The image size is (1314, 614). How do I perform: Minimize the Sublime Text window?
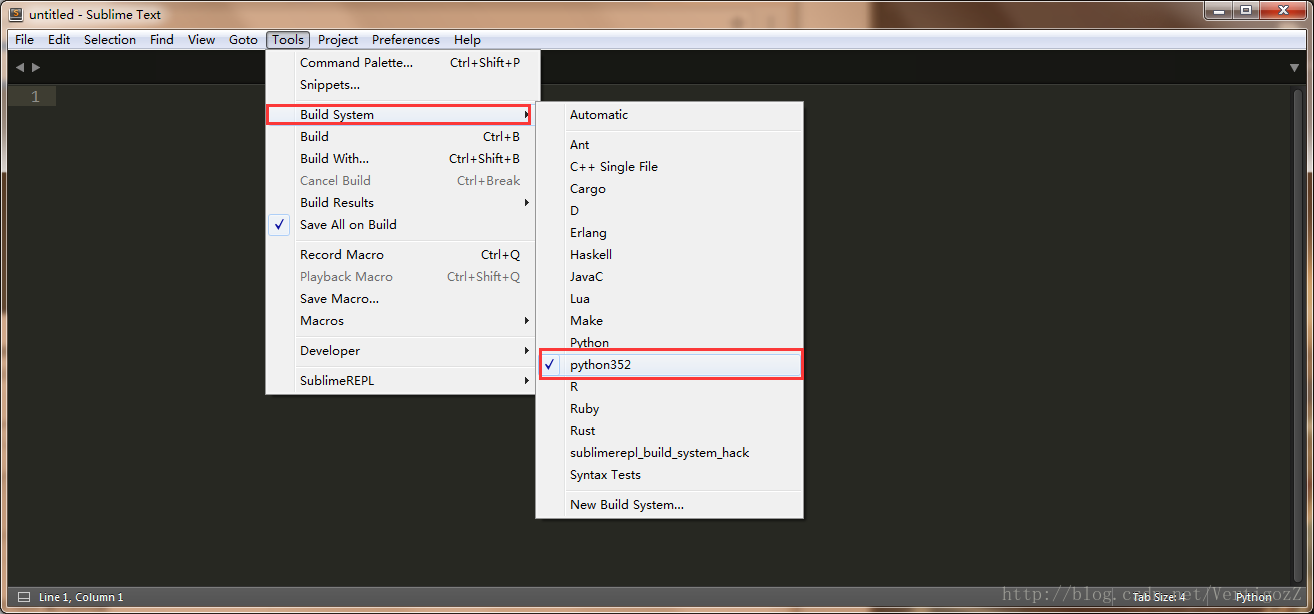coord(1218,10)
